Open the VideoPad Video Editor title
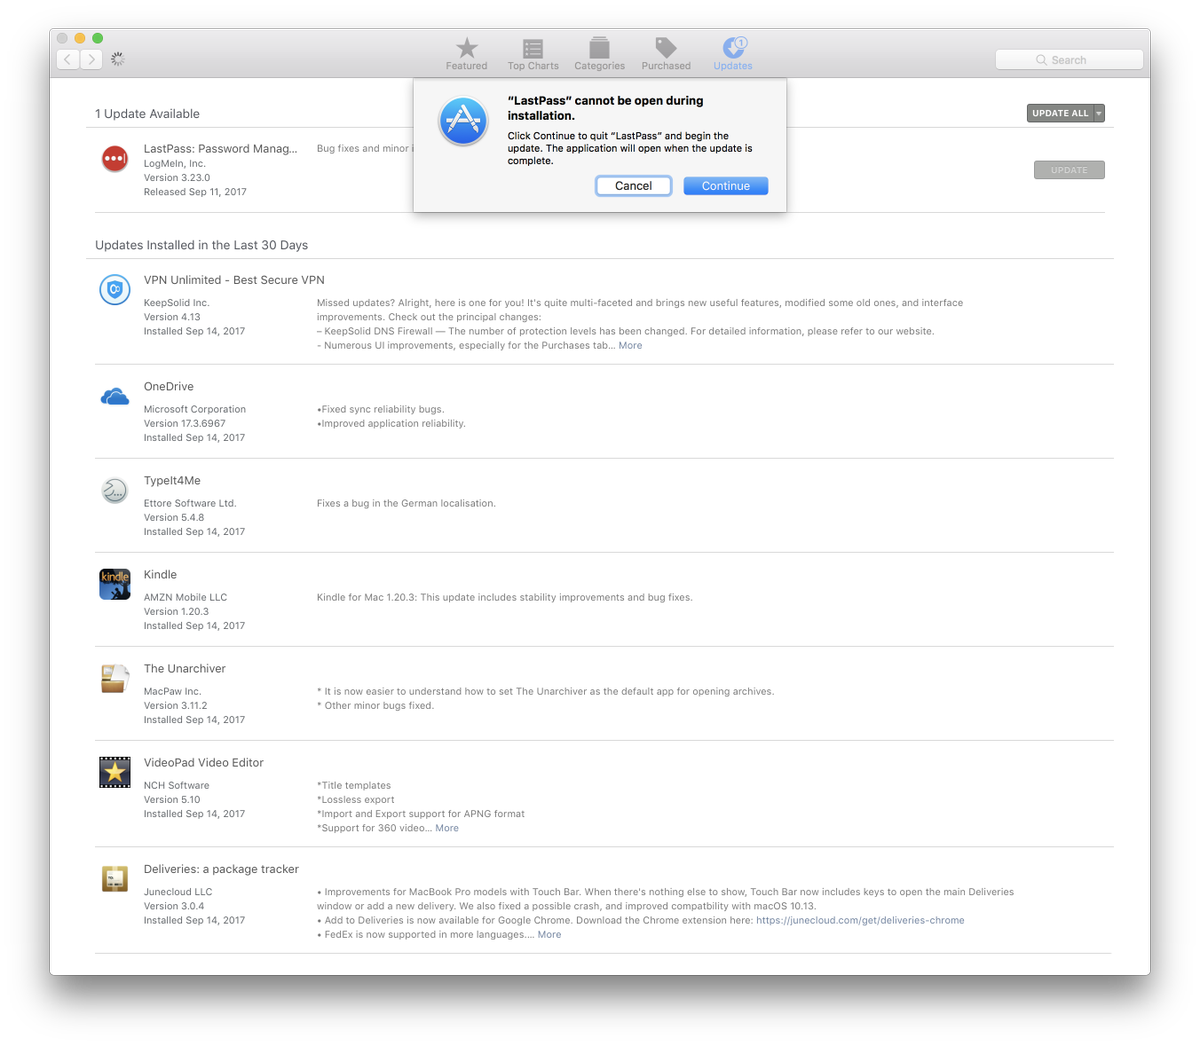Screen dimensions: 1200x1046 (x=204, y=762)
